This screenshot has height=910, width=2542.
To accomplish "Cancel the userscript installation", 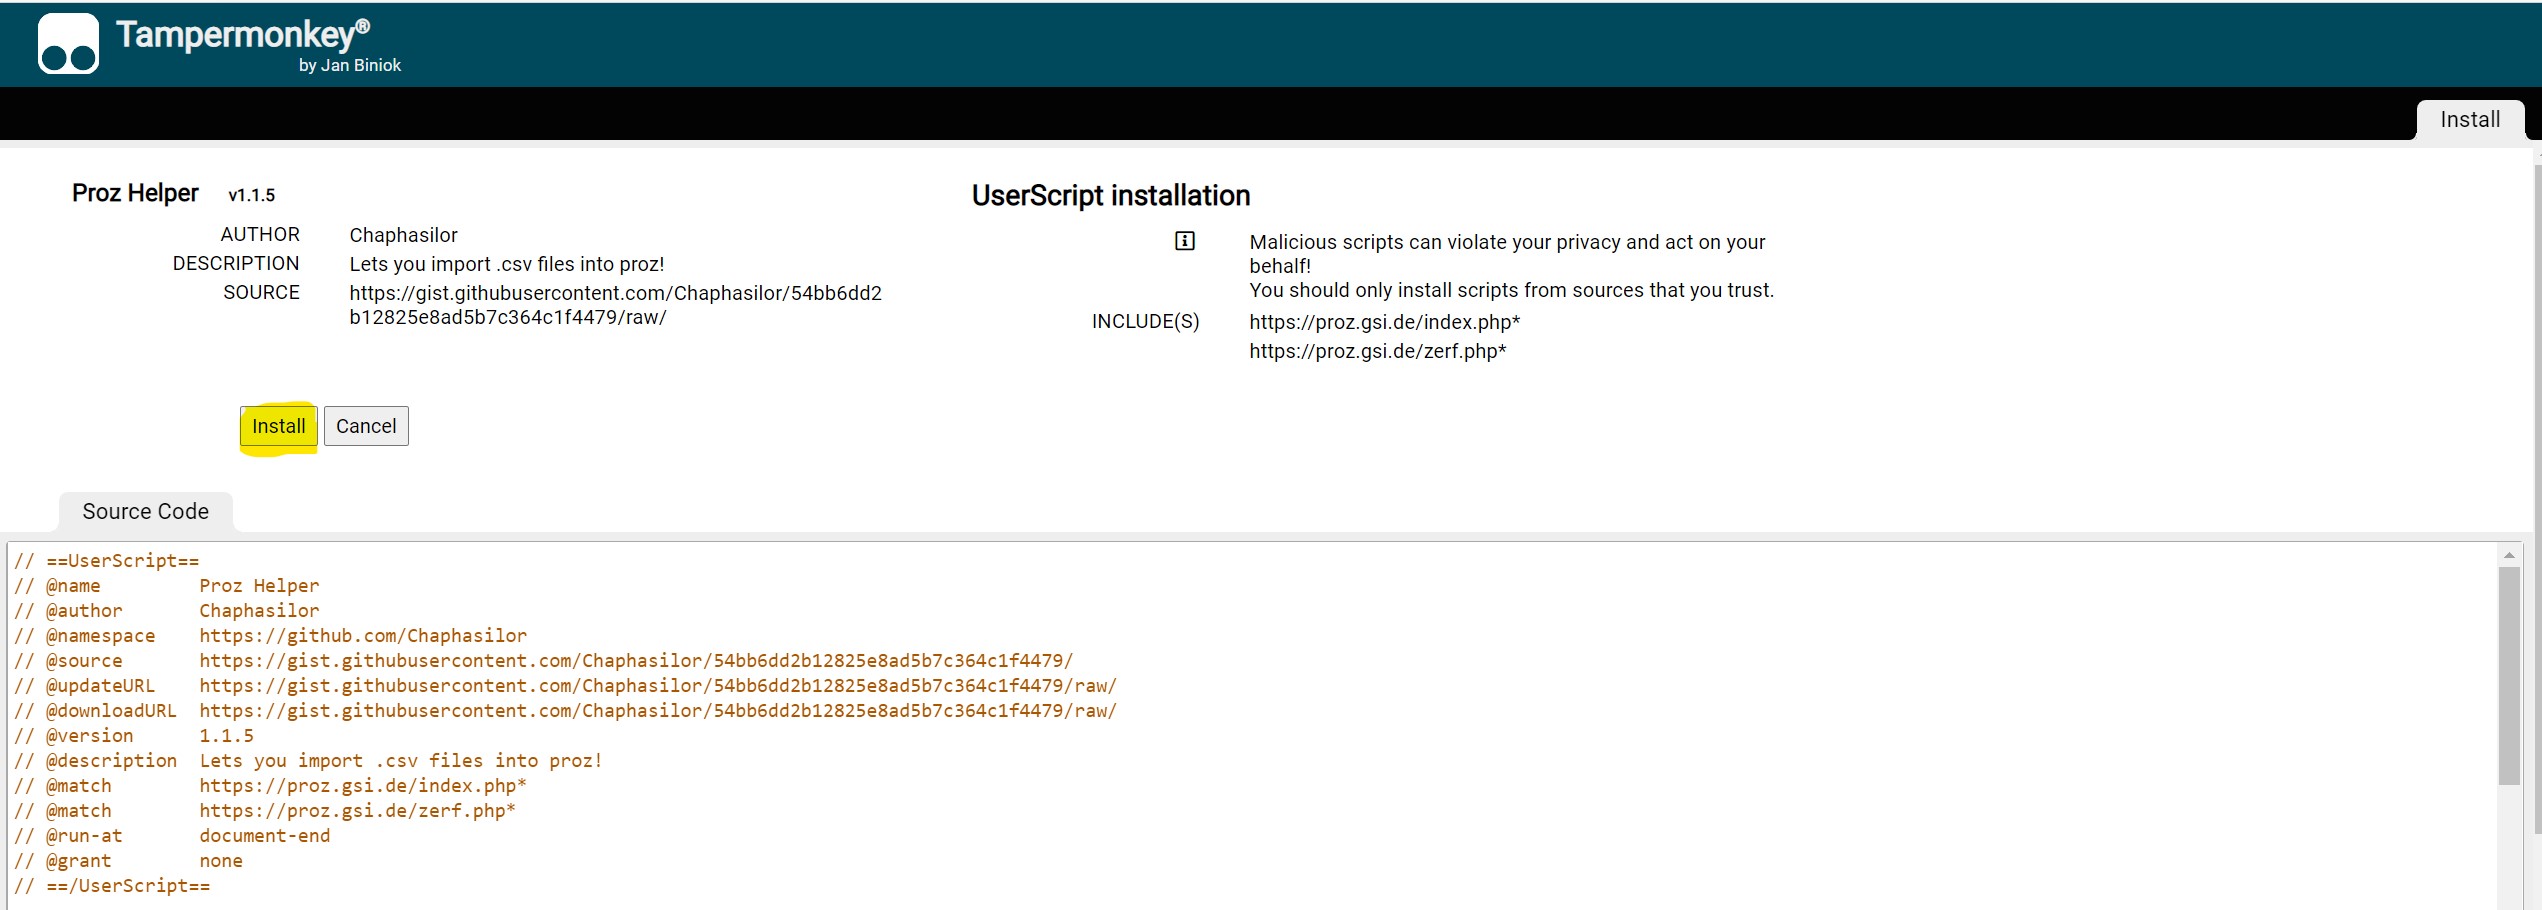I will tap(366, 426).
